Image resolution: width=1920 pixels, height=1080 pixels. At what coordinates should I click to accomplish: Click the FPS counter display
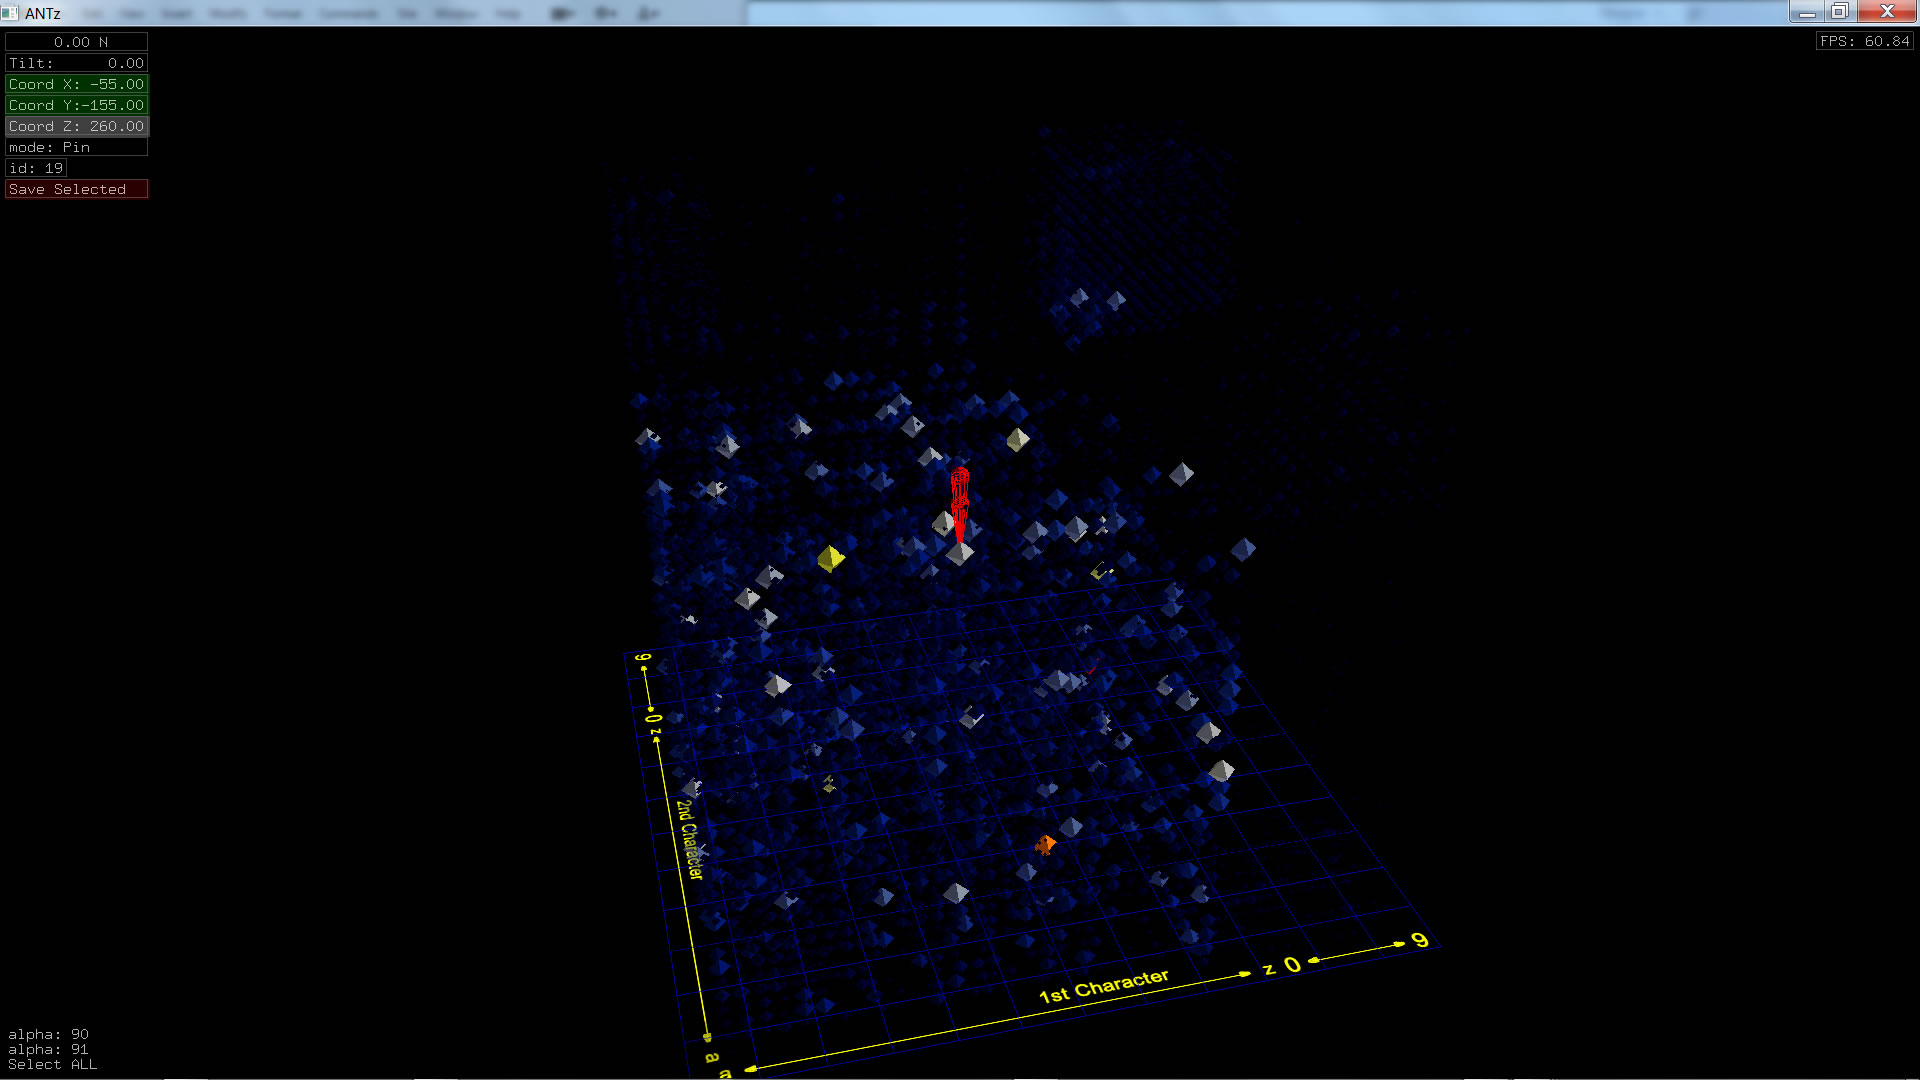pos(1864,41)
